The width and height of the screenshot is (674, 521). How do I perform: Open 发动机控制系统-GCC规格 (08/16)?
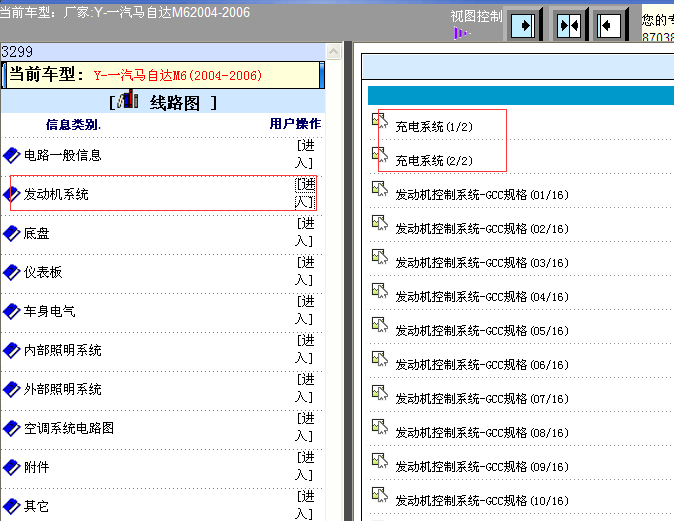(482, 432)
